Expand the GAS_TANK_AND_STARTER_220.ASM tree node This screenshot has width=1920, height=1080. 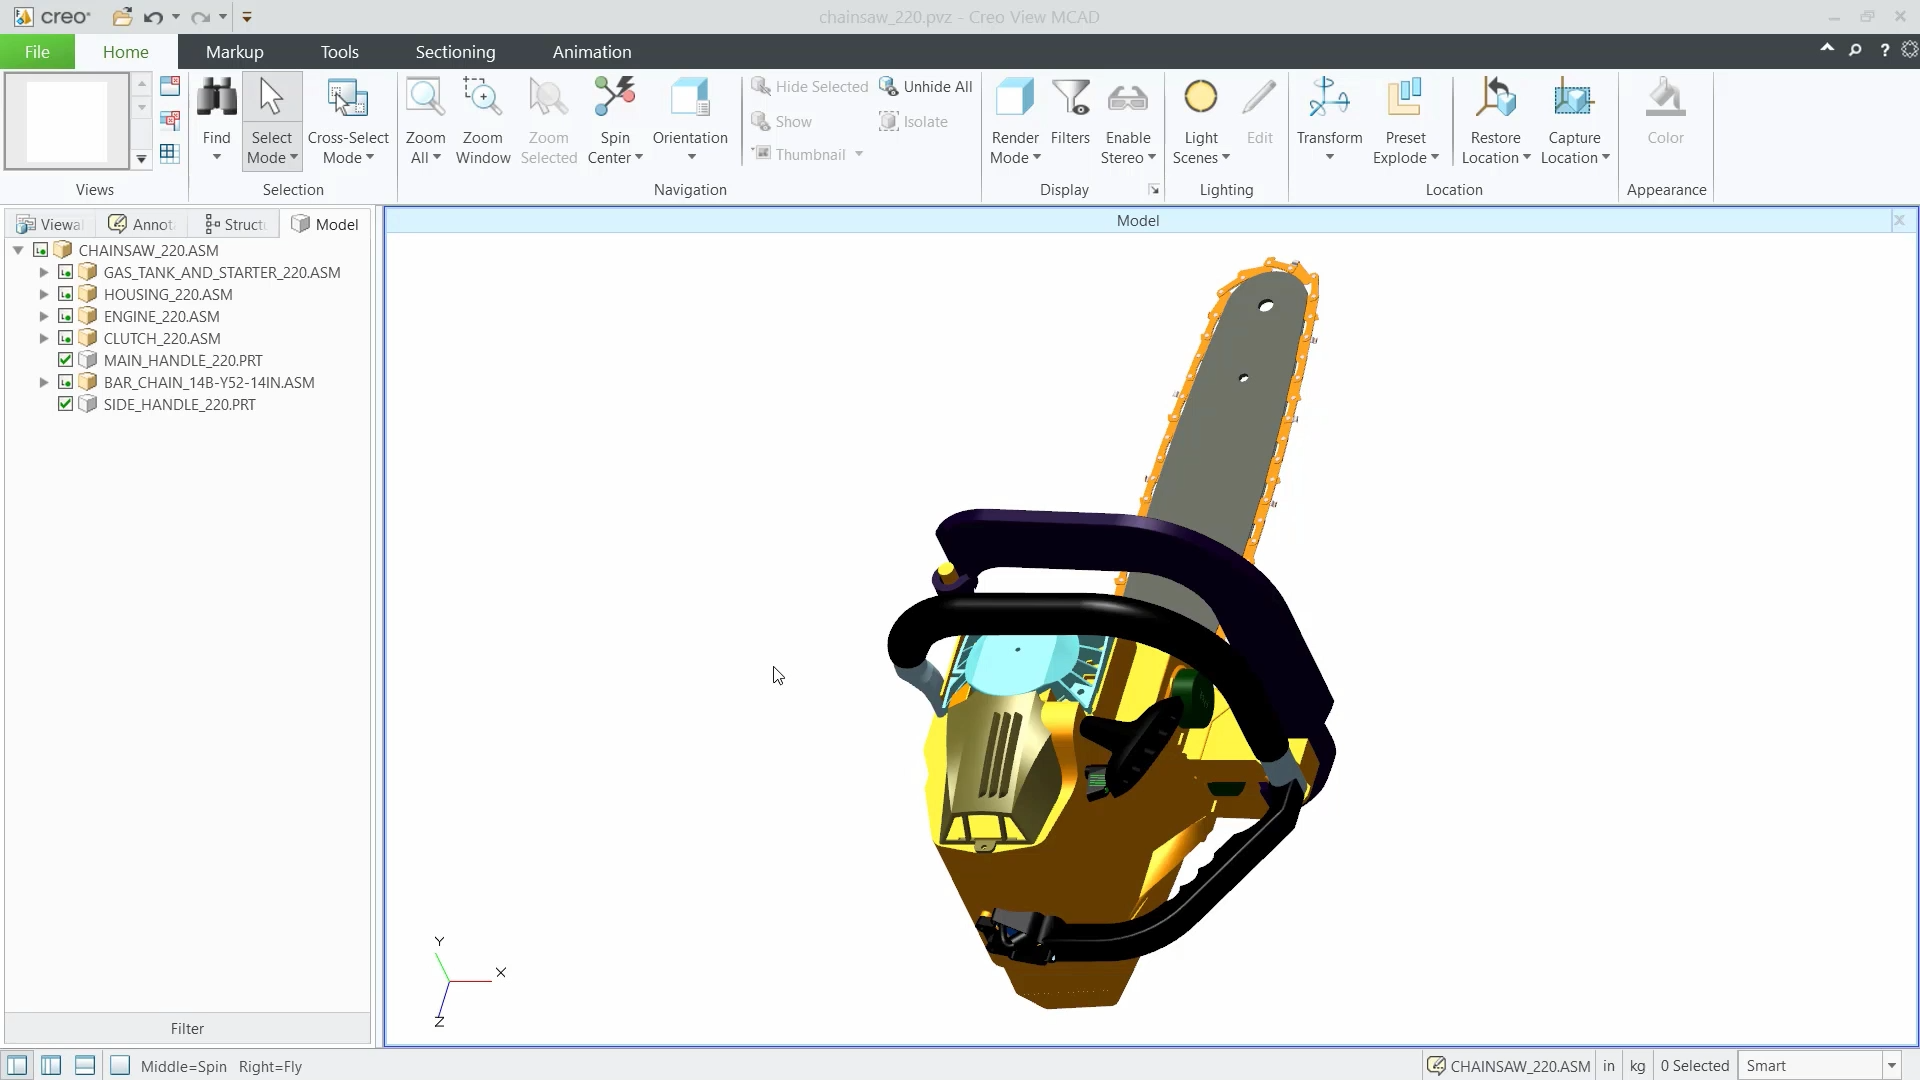(44, 272)
